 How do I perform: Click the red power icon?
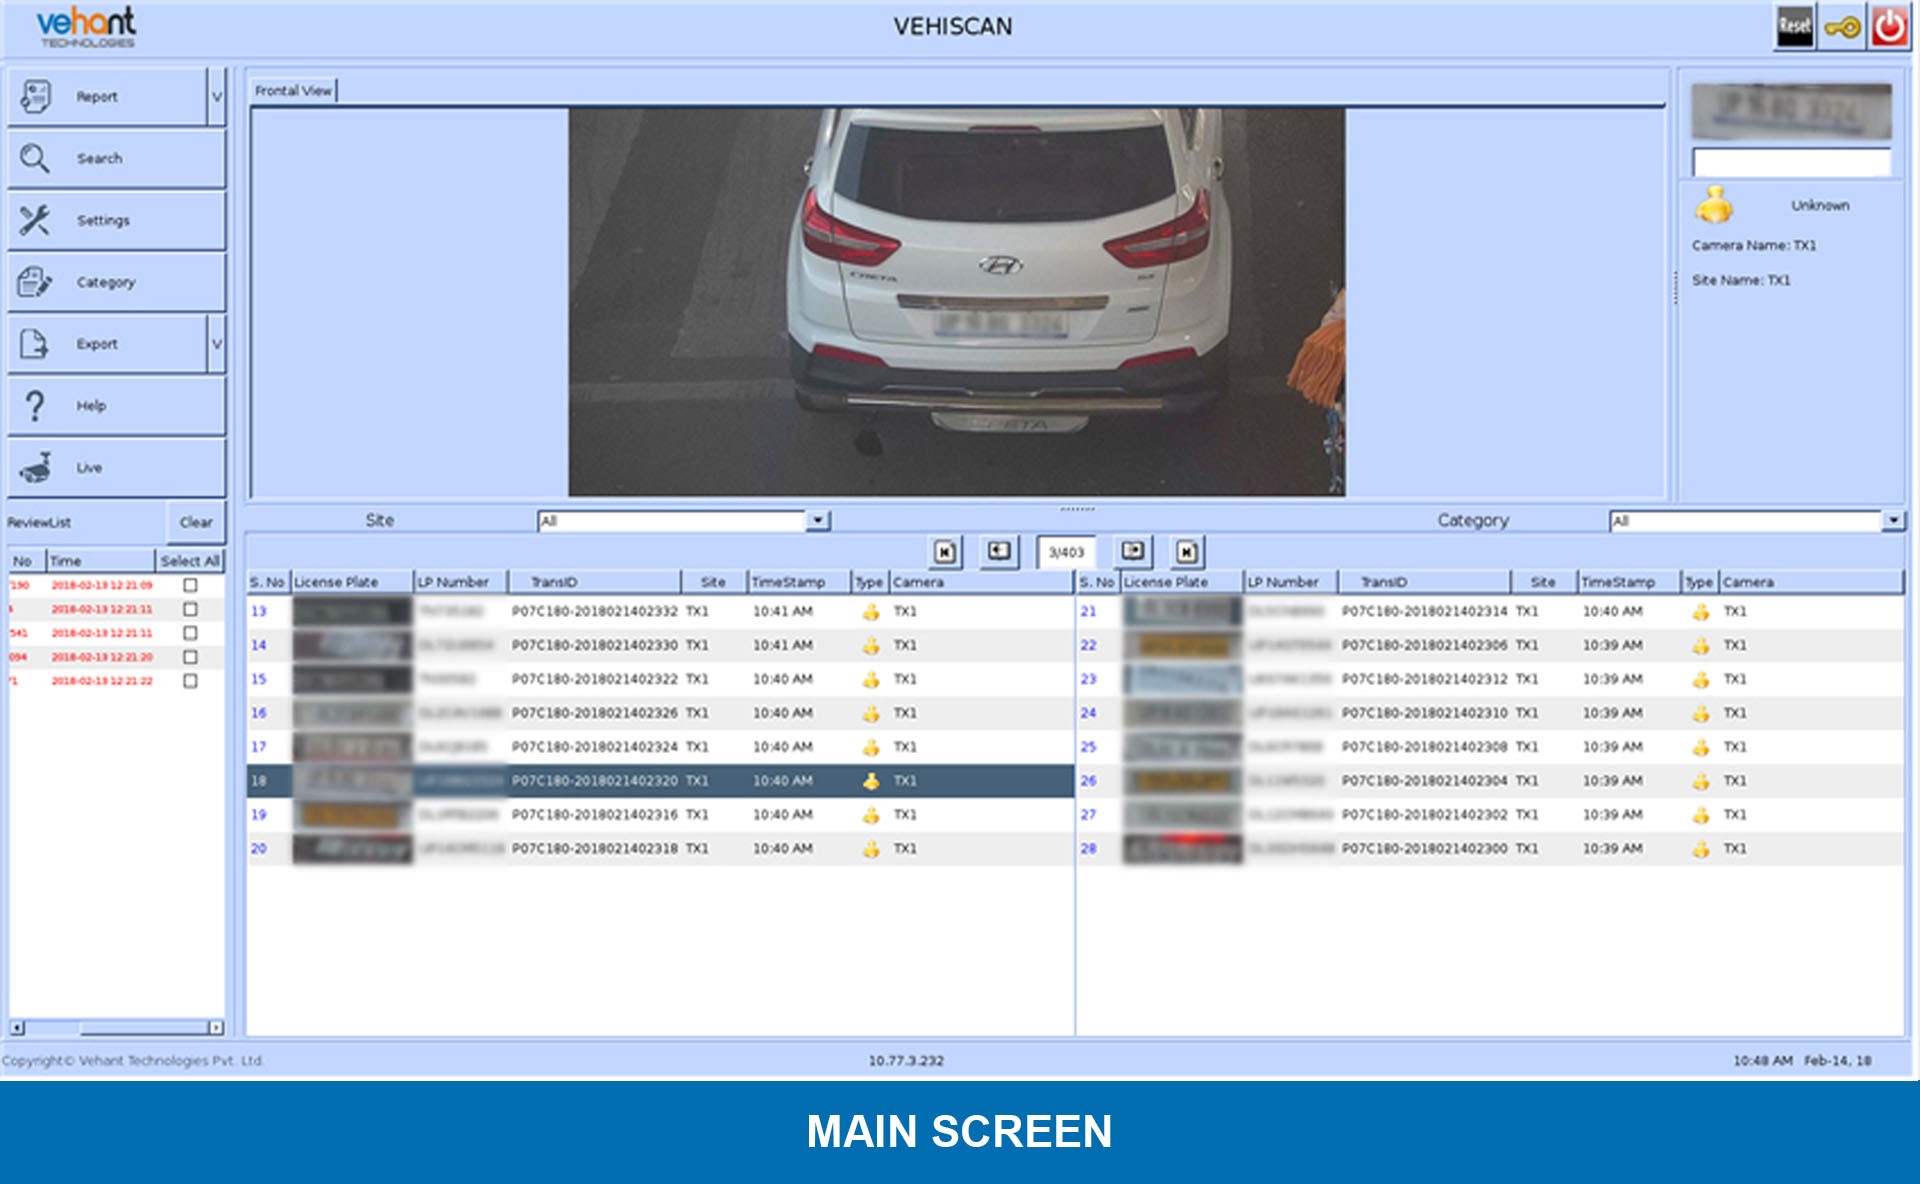(1889, 27)
